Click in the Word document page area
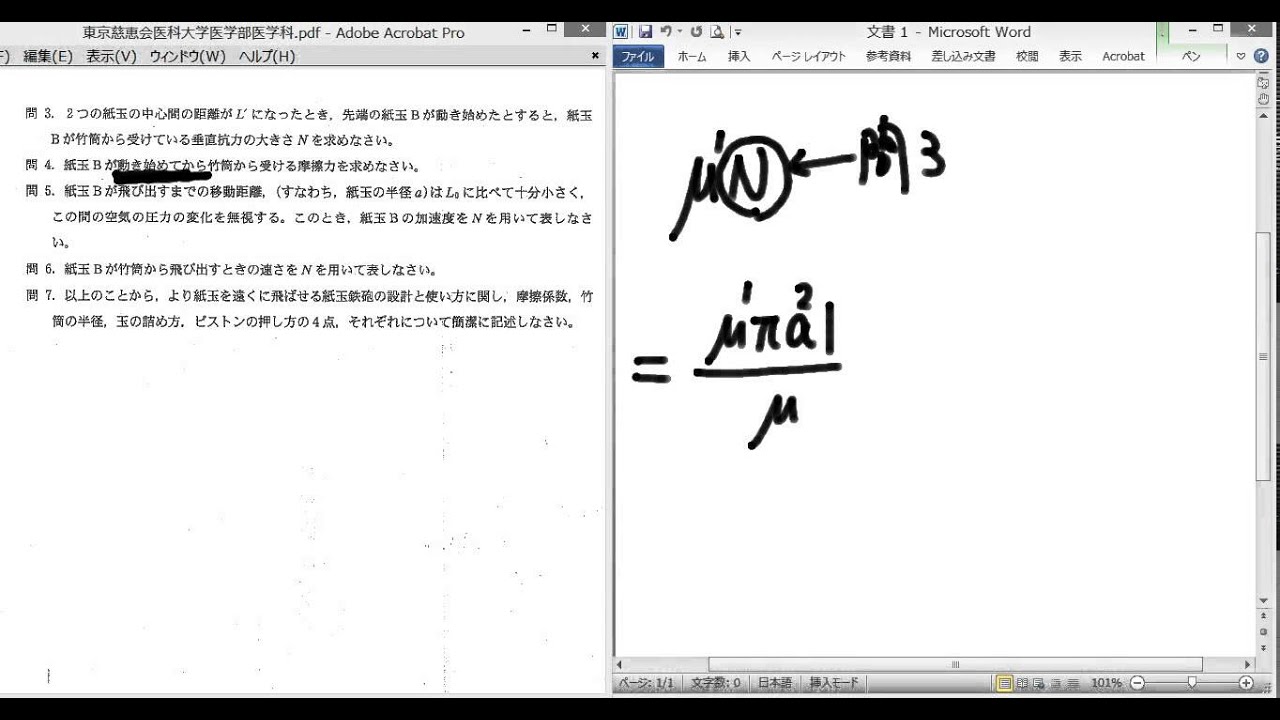1280x720 pixels. tap(935, 365)
